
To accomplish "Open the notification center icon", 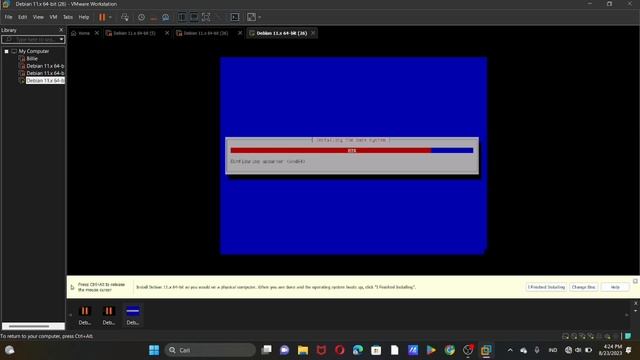I will pyautogui.click(x=629, y=350).
